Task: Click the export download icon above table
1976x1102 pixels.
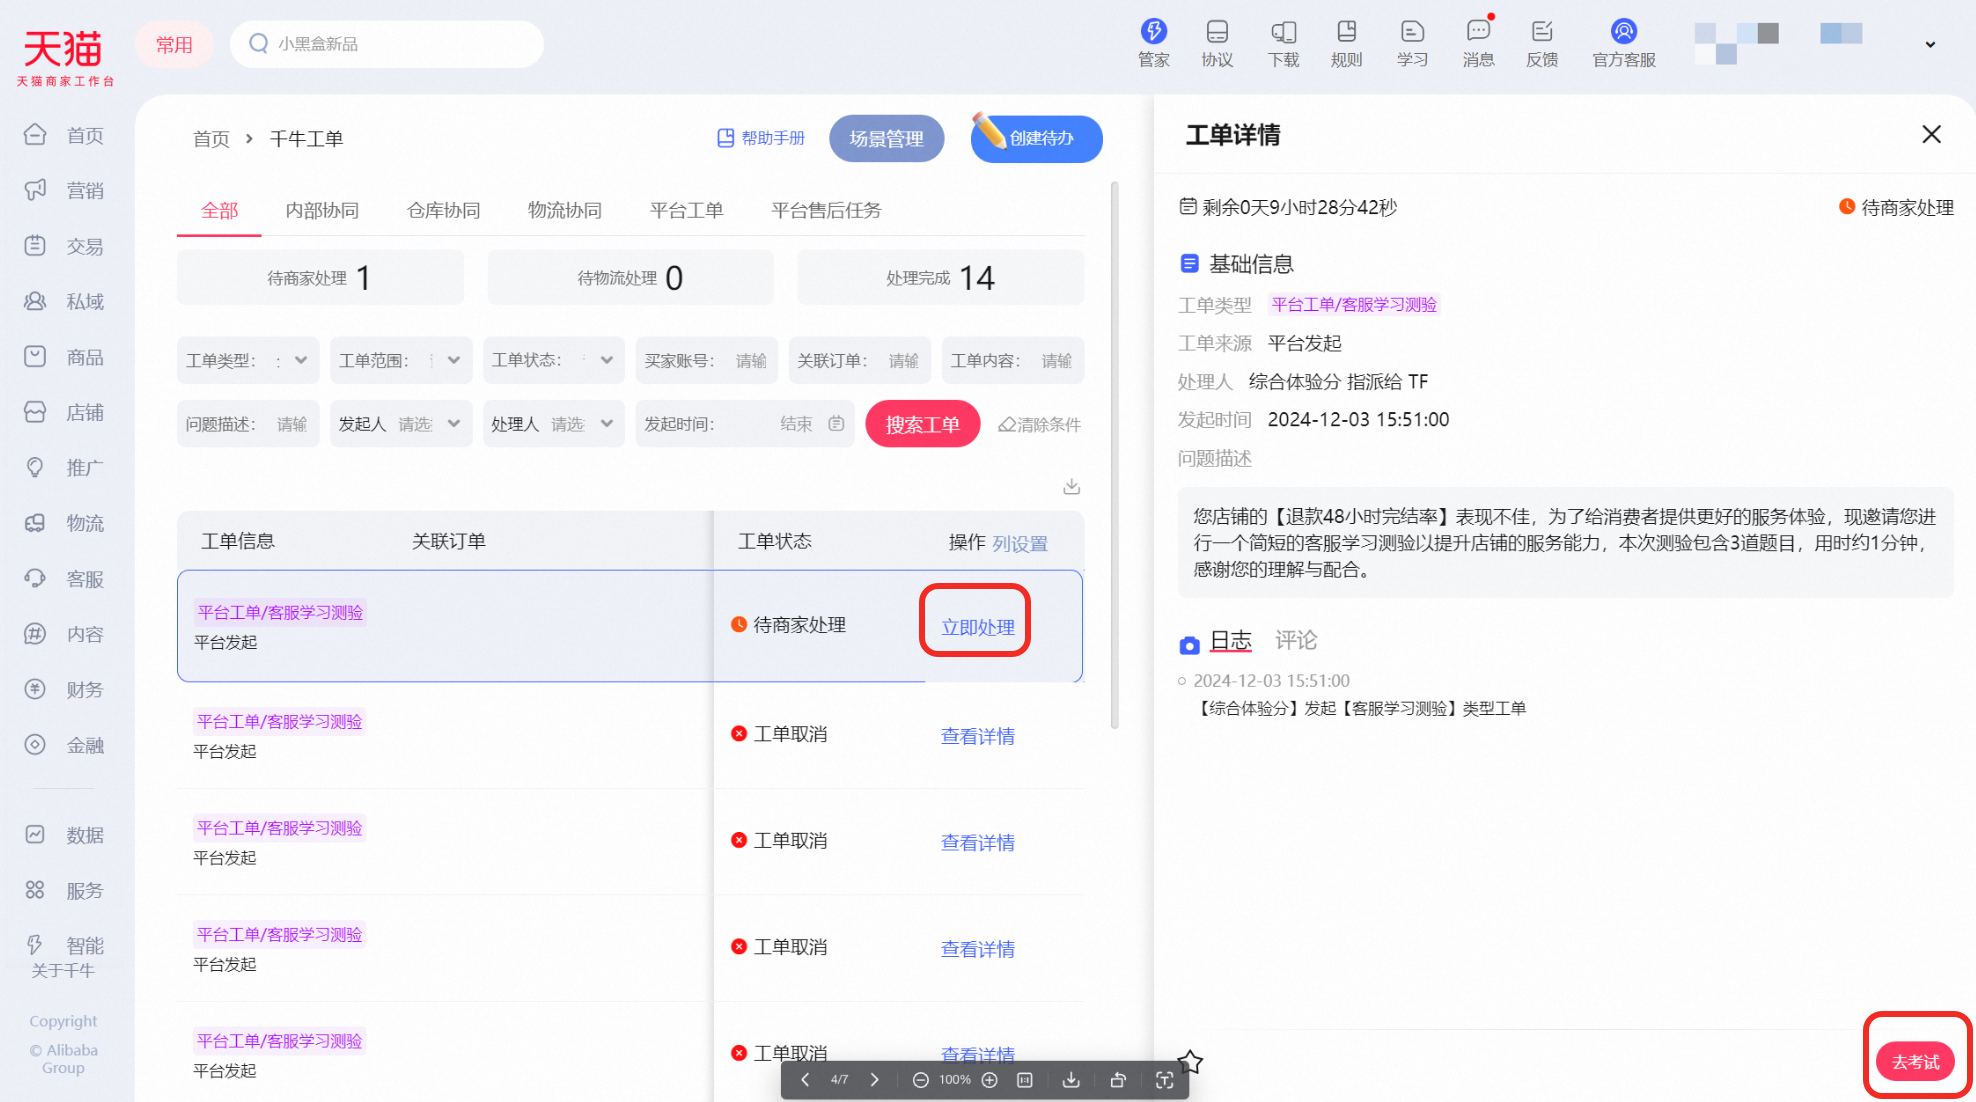Action: point(1071,486)
